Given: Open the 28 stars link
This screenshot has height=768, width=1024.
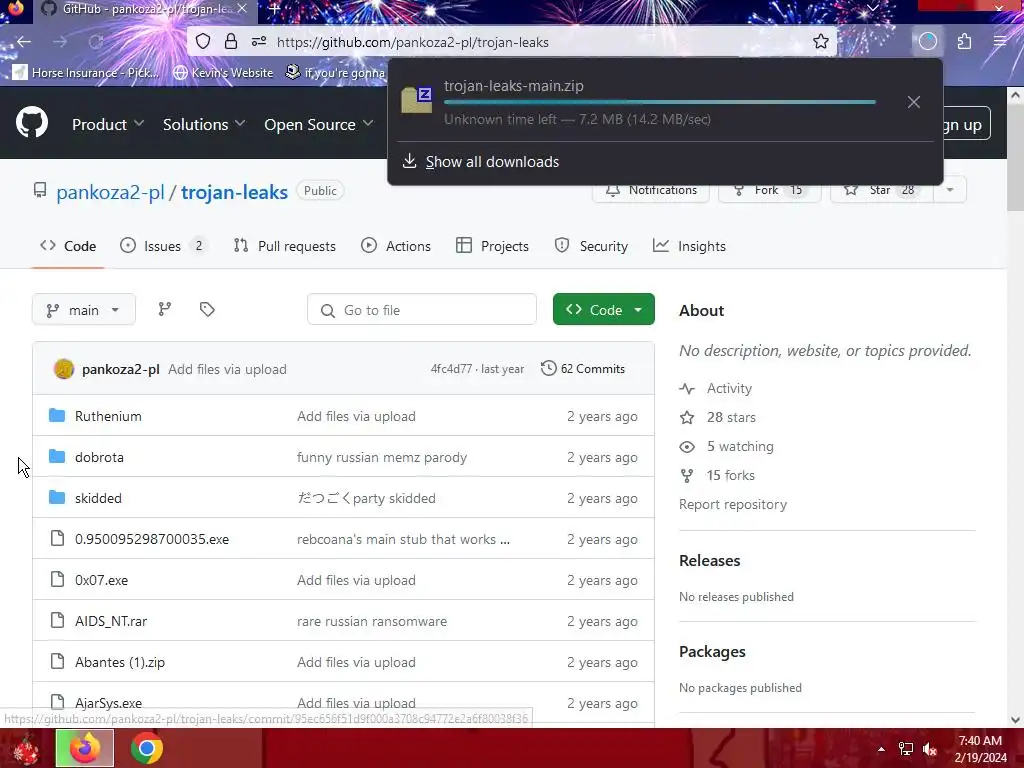Looking at the screenshot, I should click(x=731, y=417).
